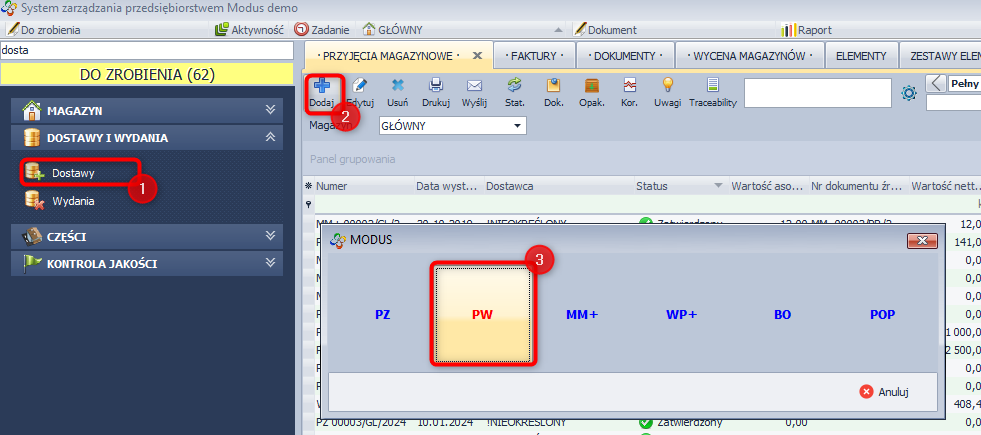Click the Raport toolbar item
Viewport: 981px width, 435px height.
[807, 29]
